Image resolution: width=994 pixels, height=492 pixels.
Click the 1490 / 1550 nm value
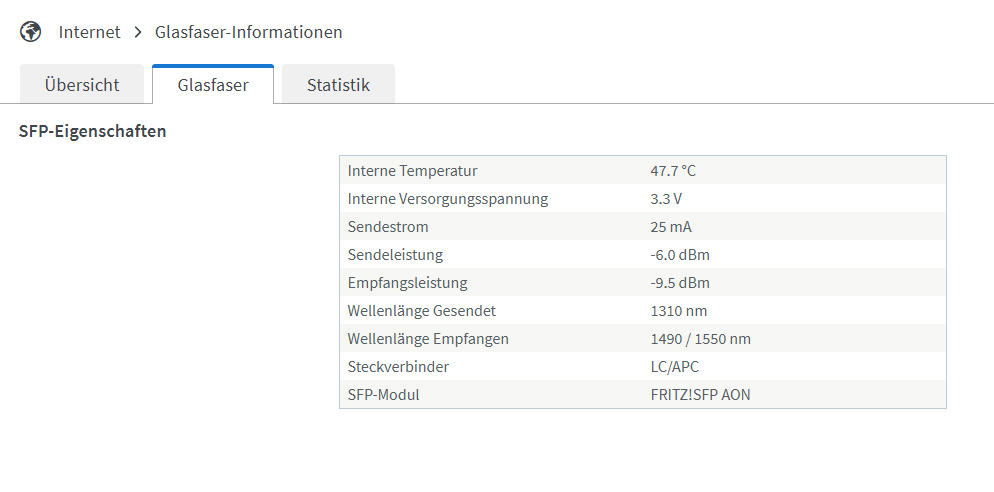(x=700, y=339)
